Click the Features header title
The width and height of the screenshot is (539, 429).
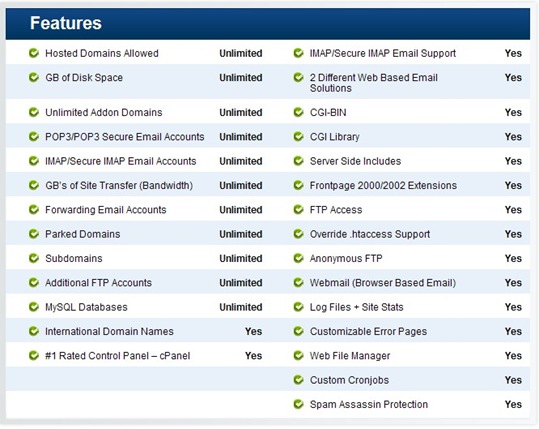point(66,23)
